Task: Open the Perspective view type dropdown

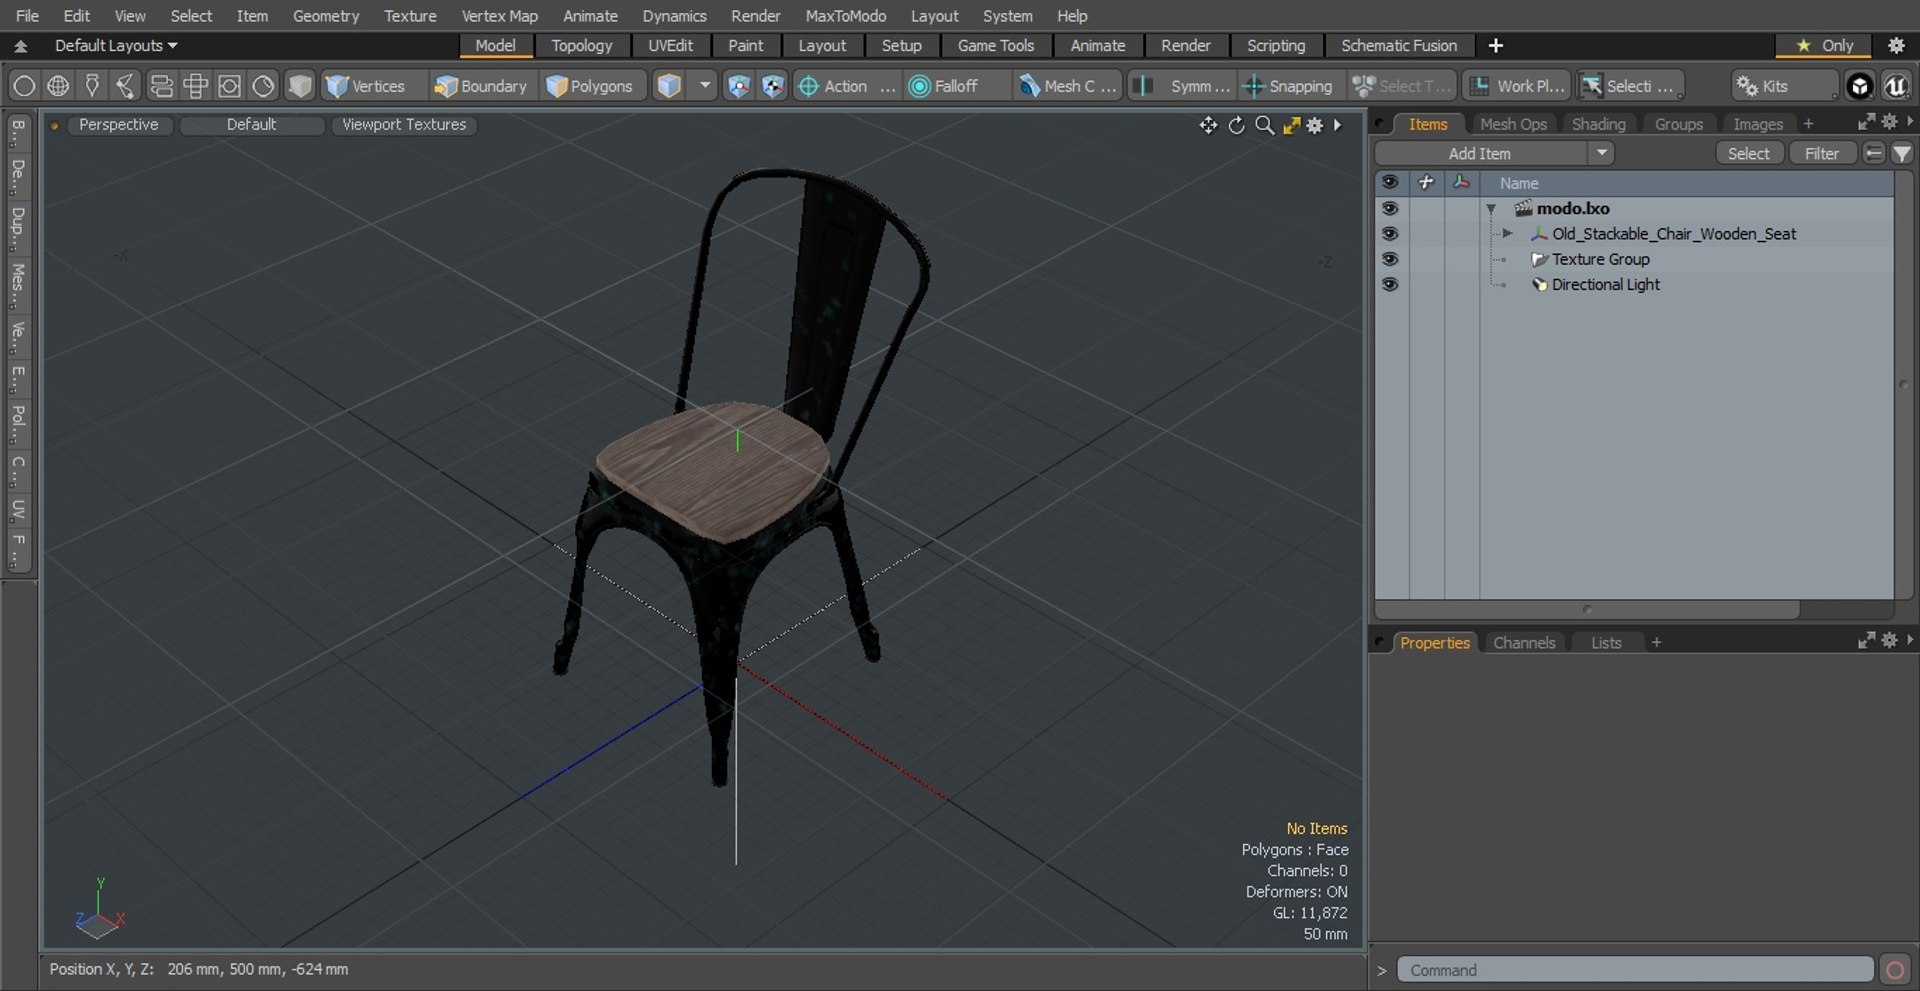Action: (x=119, y=125)
